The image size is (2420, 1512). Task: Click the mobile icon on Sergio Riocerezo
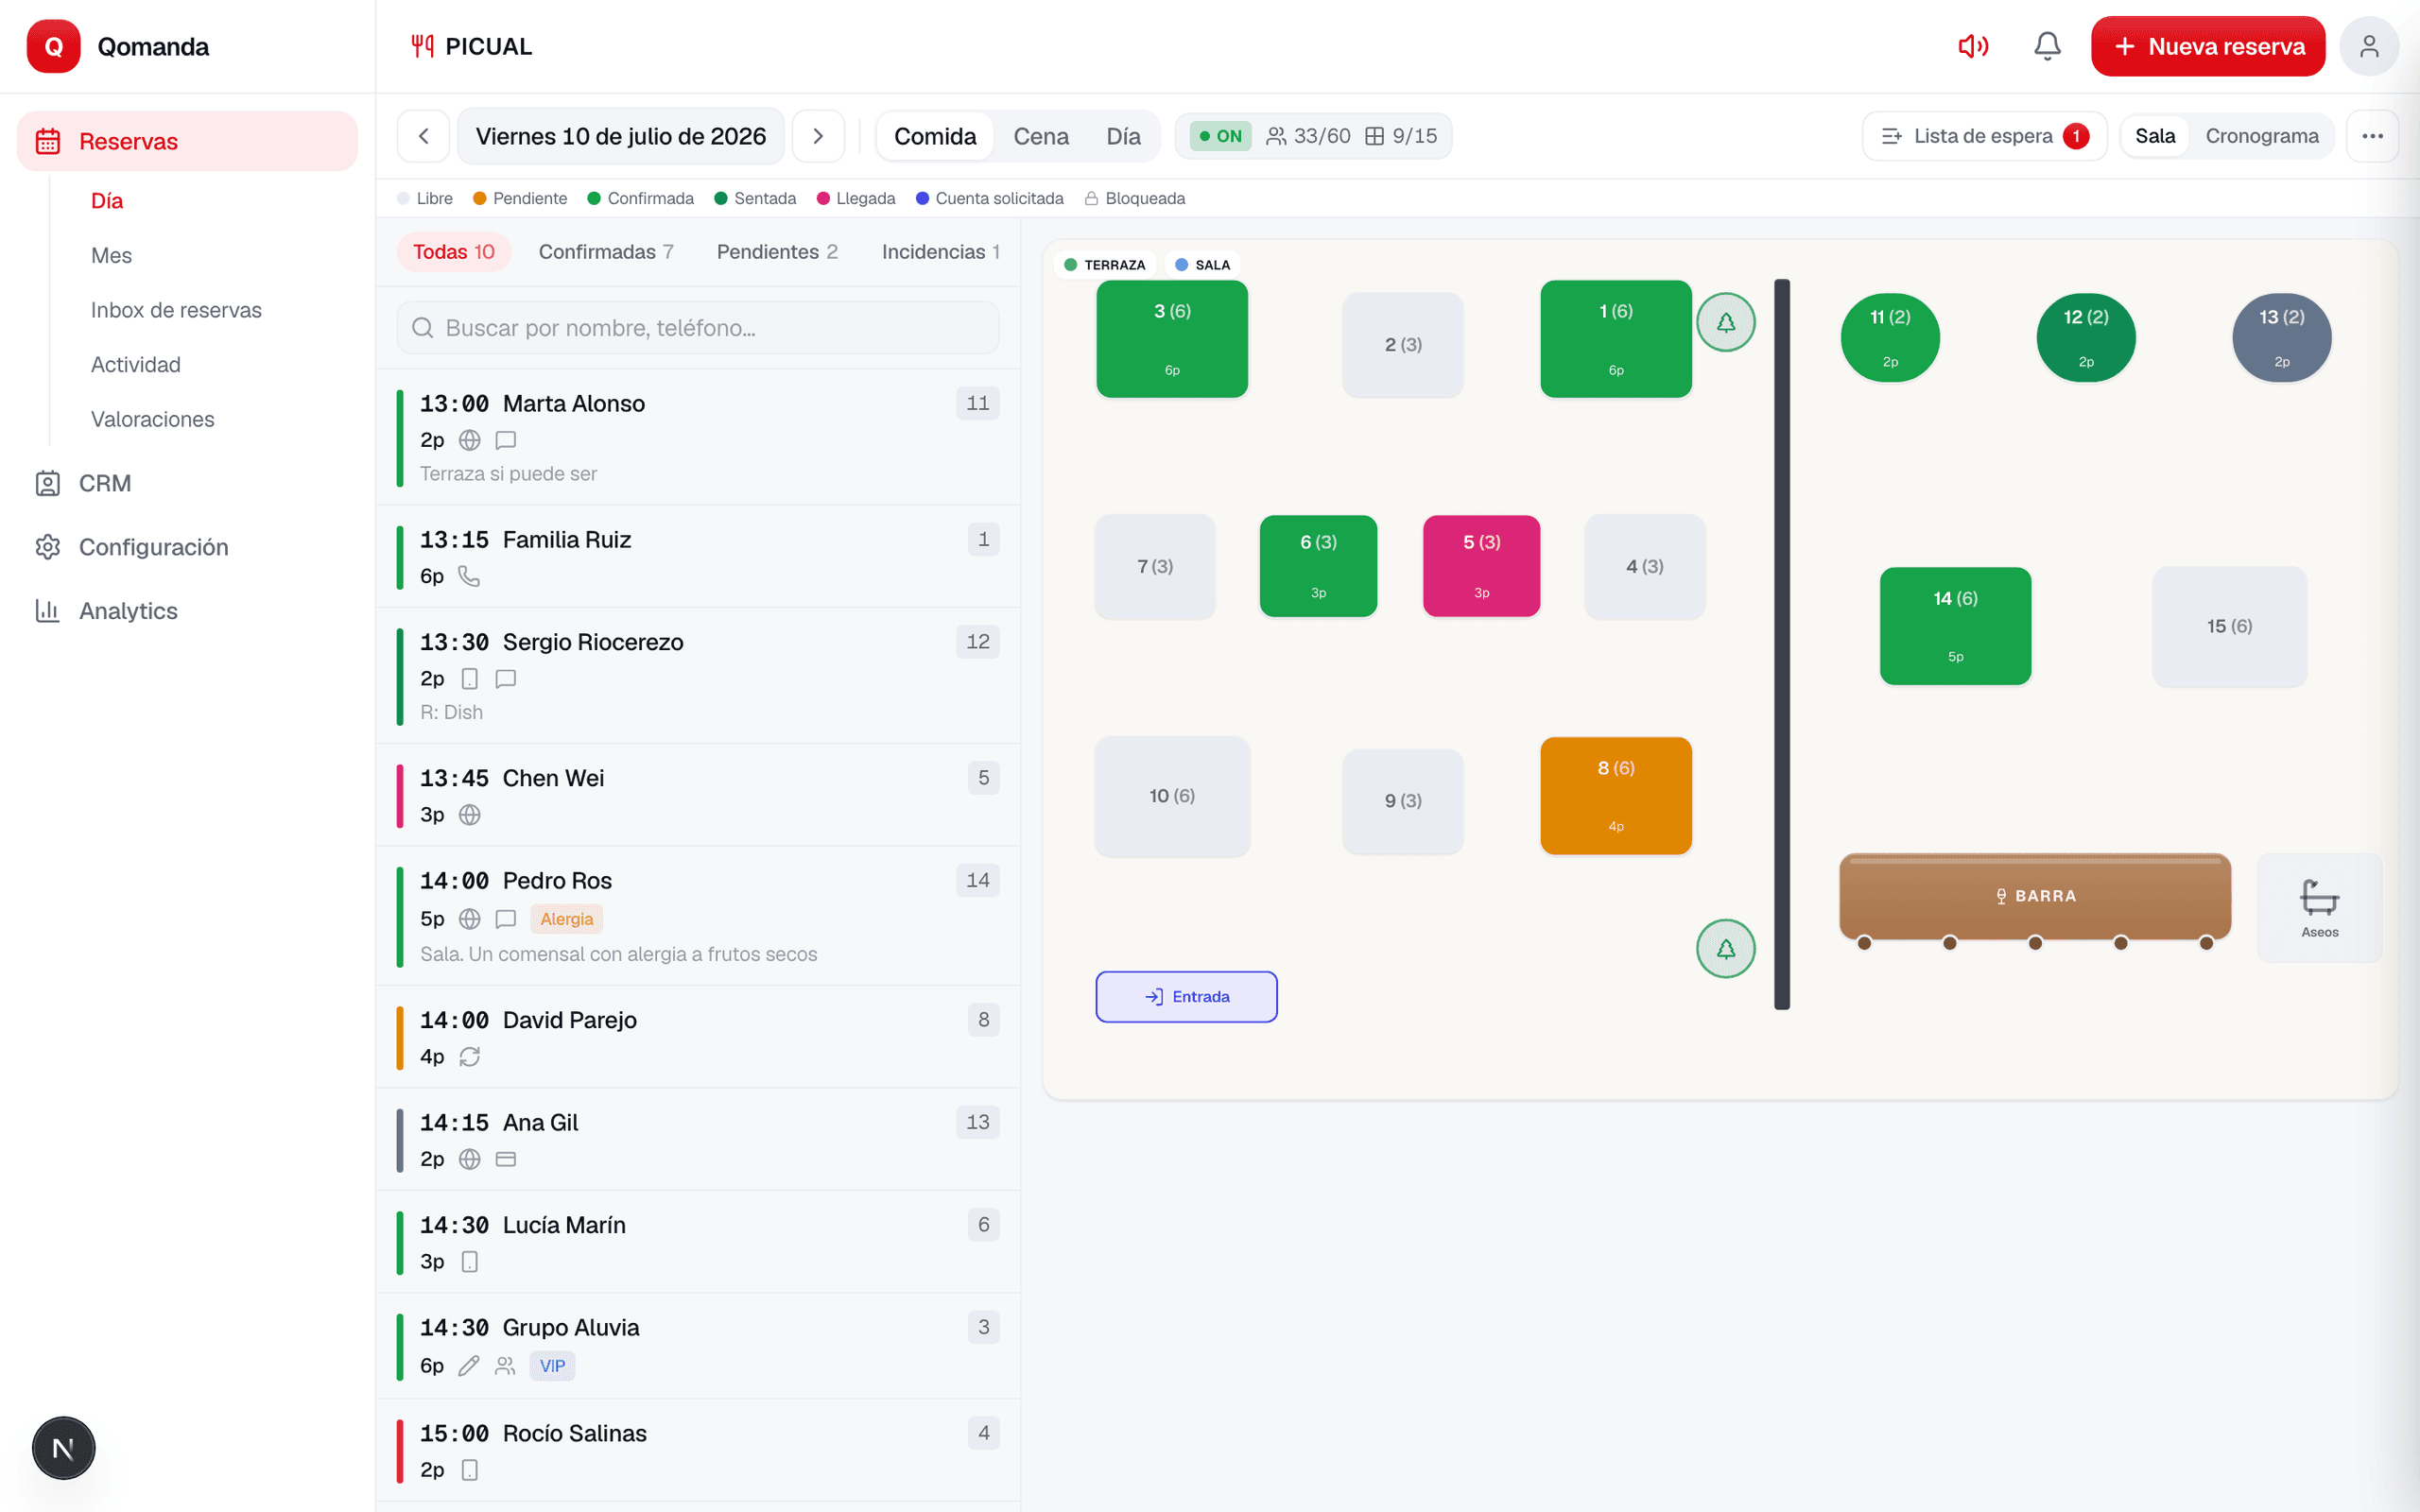tap(469, 679)
